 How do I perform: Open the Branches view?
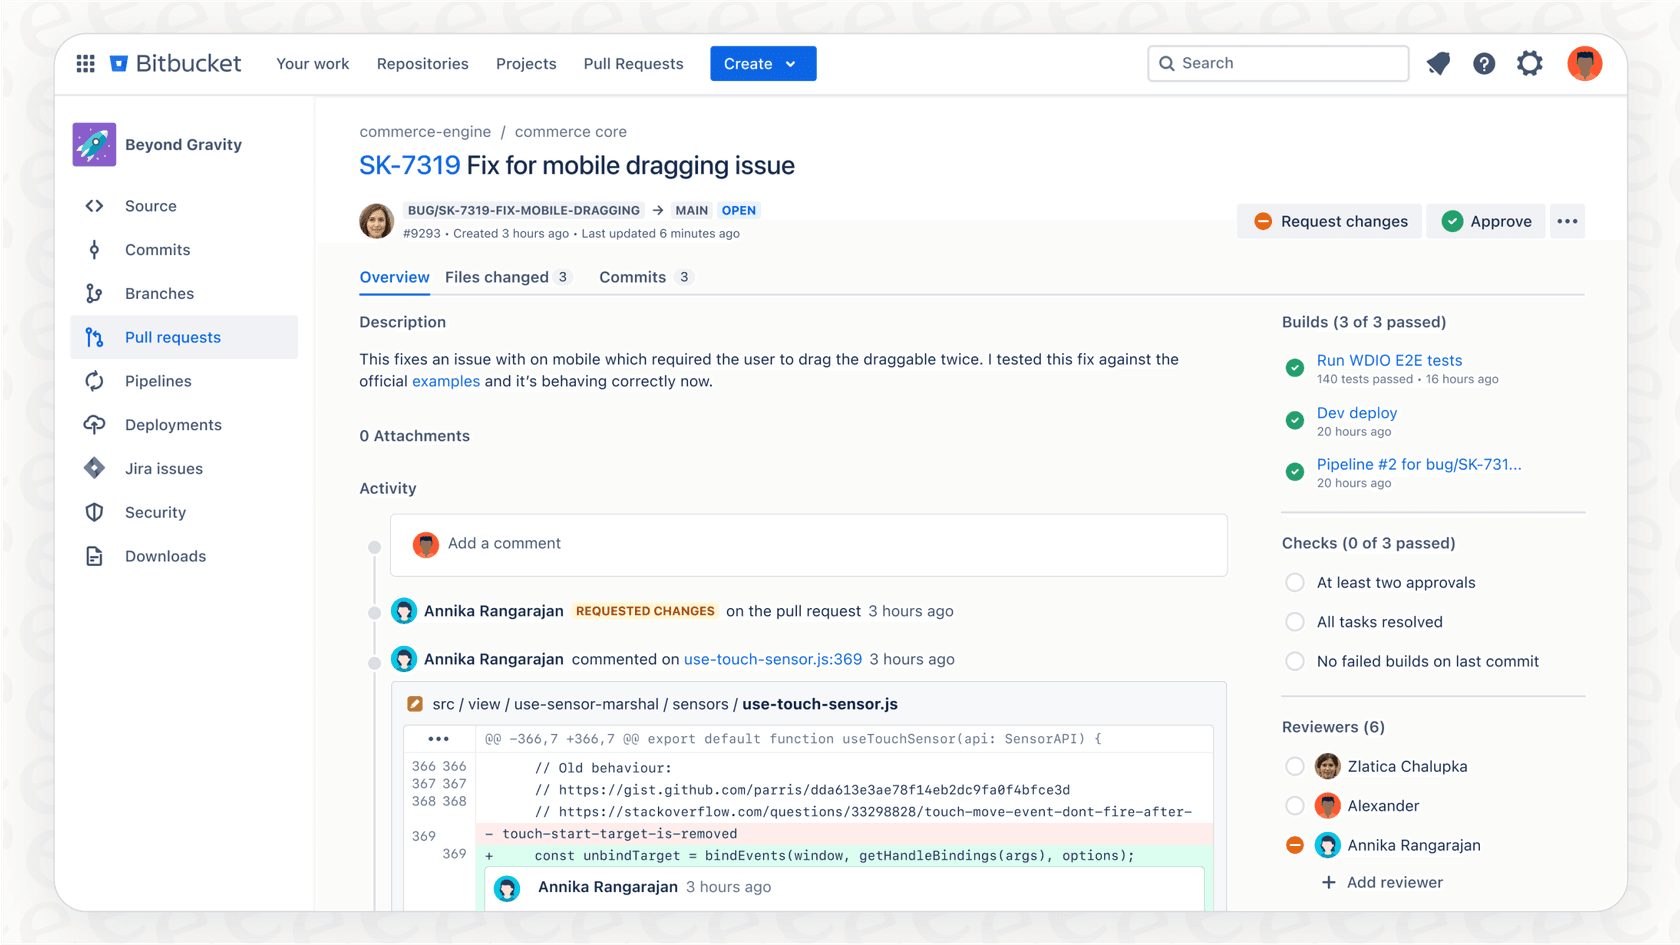tap(94, 293)
